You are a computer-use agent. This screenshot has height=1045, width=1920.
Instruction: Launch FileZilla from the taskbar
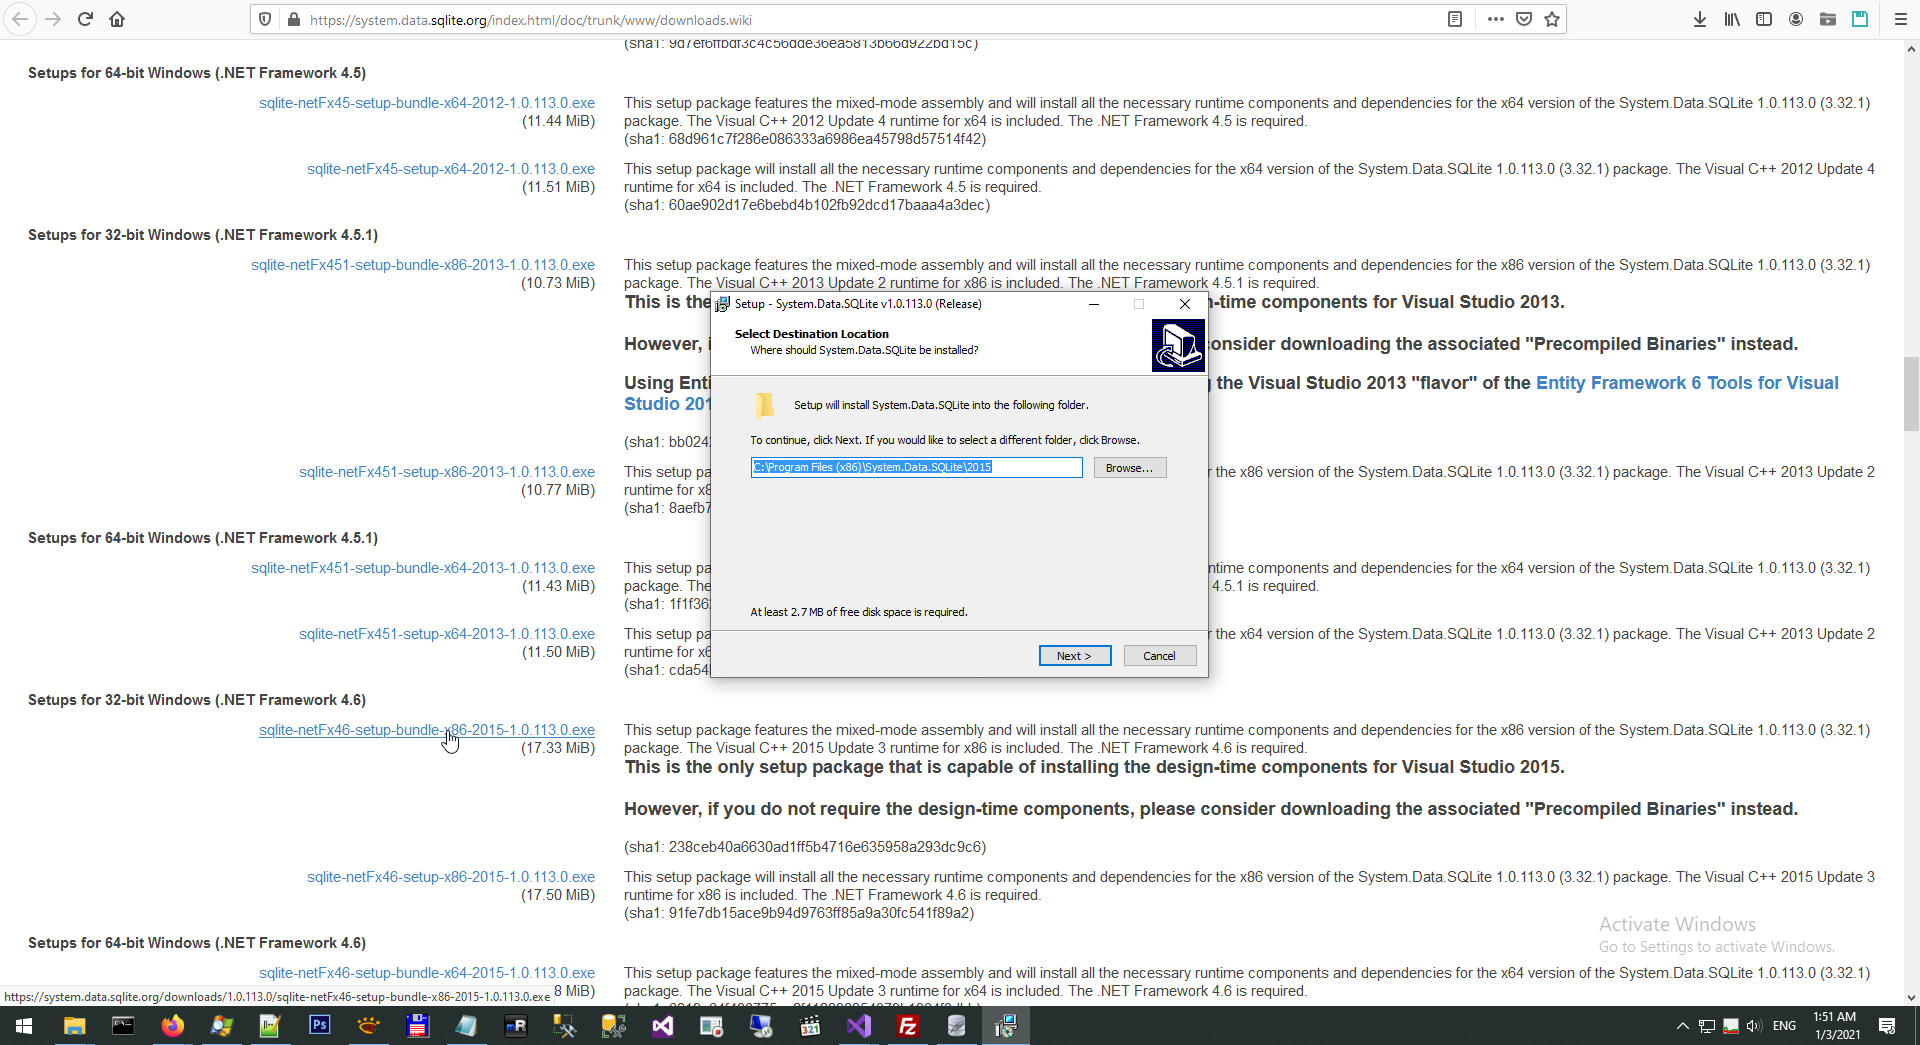point(908,1025)
